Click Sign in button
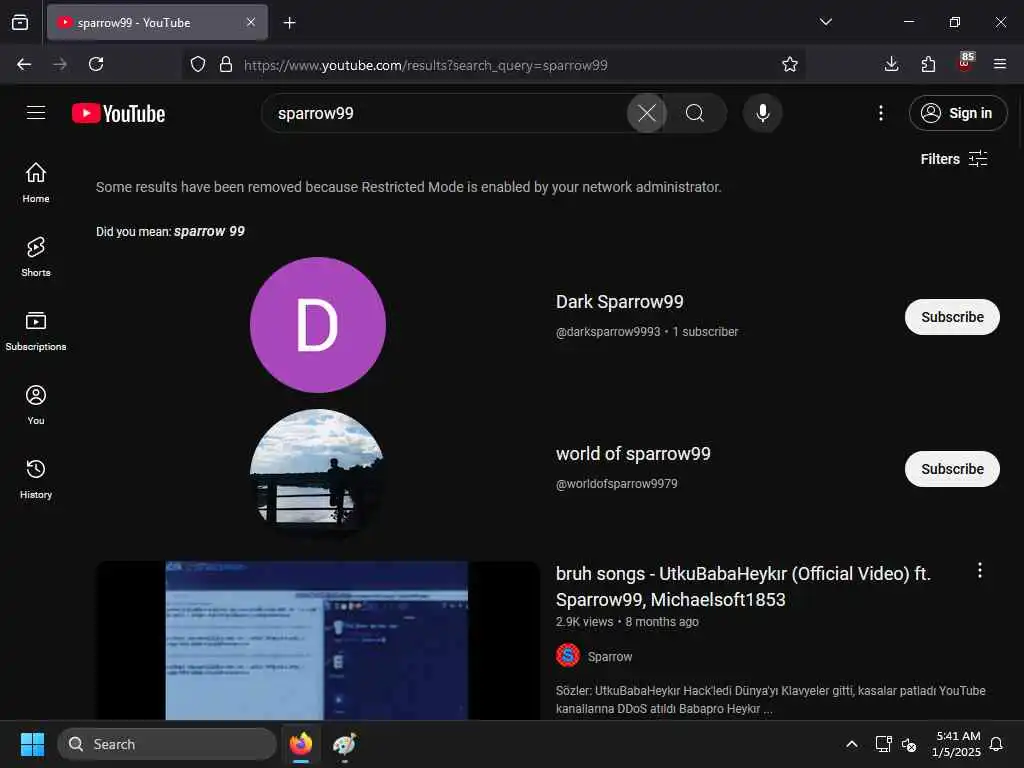The height and width of the screenshot is (768, 1024). [x=957, y=113]
